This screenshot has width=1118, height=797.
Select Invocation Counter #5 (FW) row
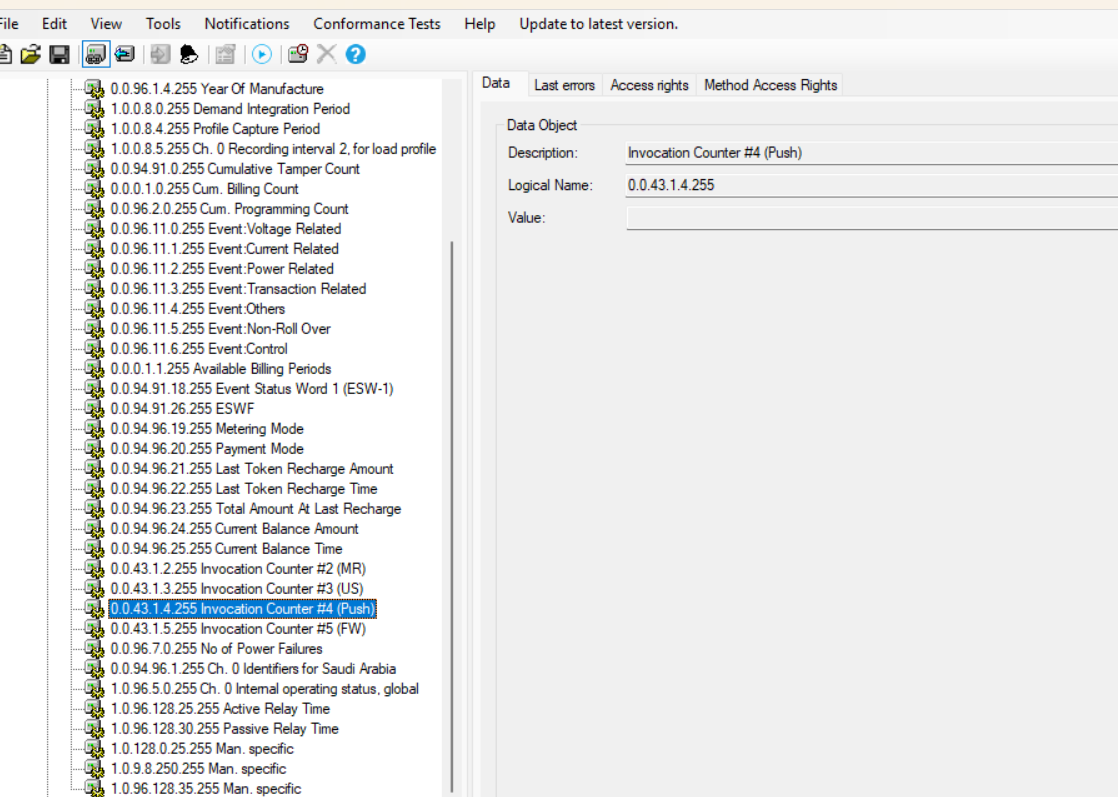click(x=238, y=629)
